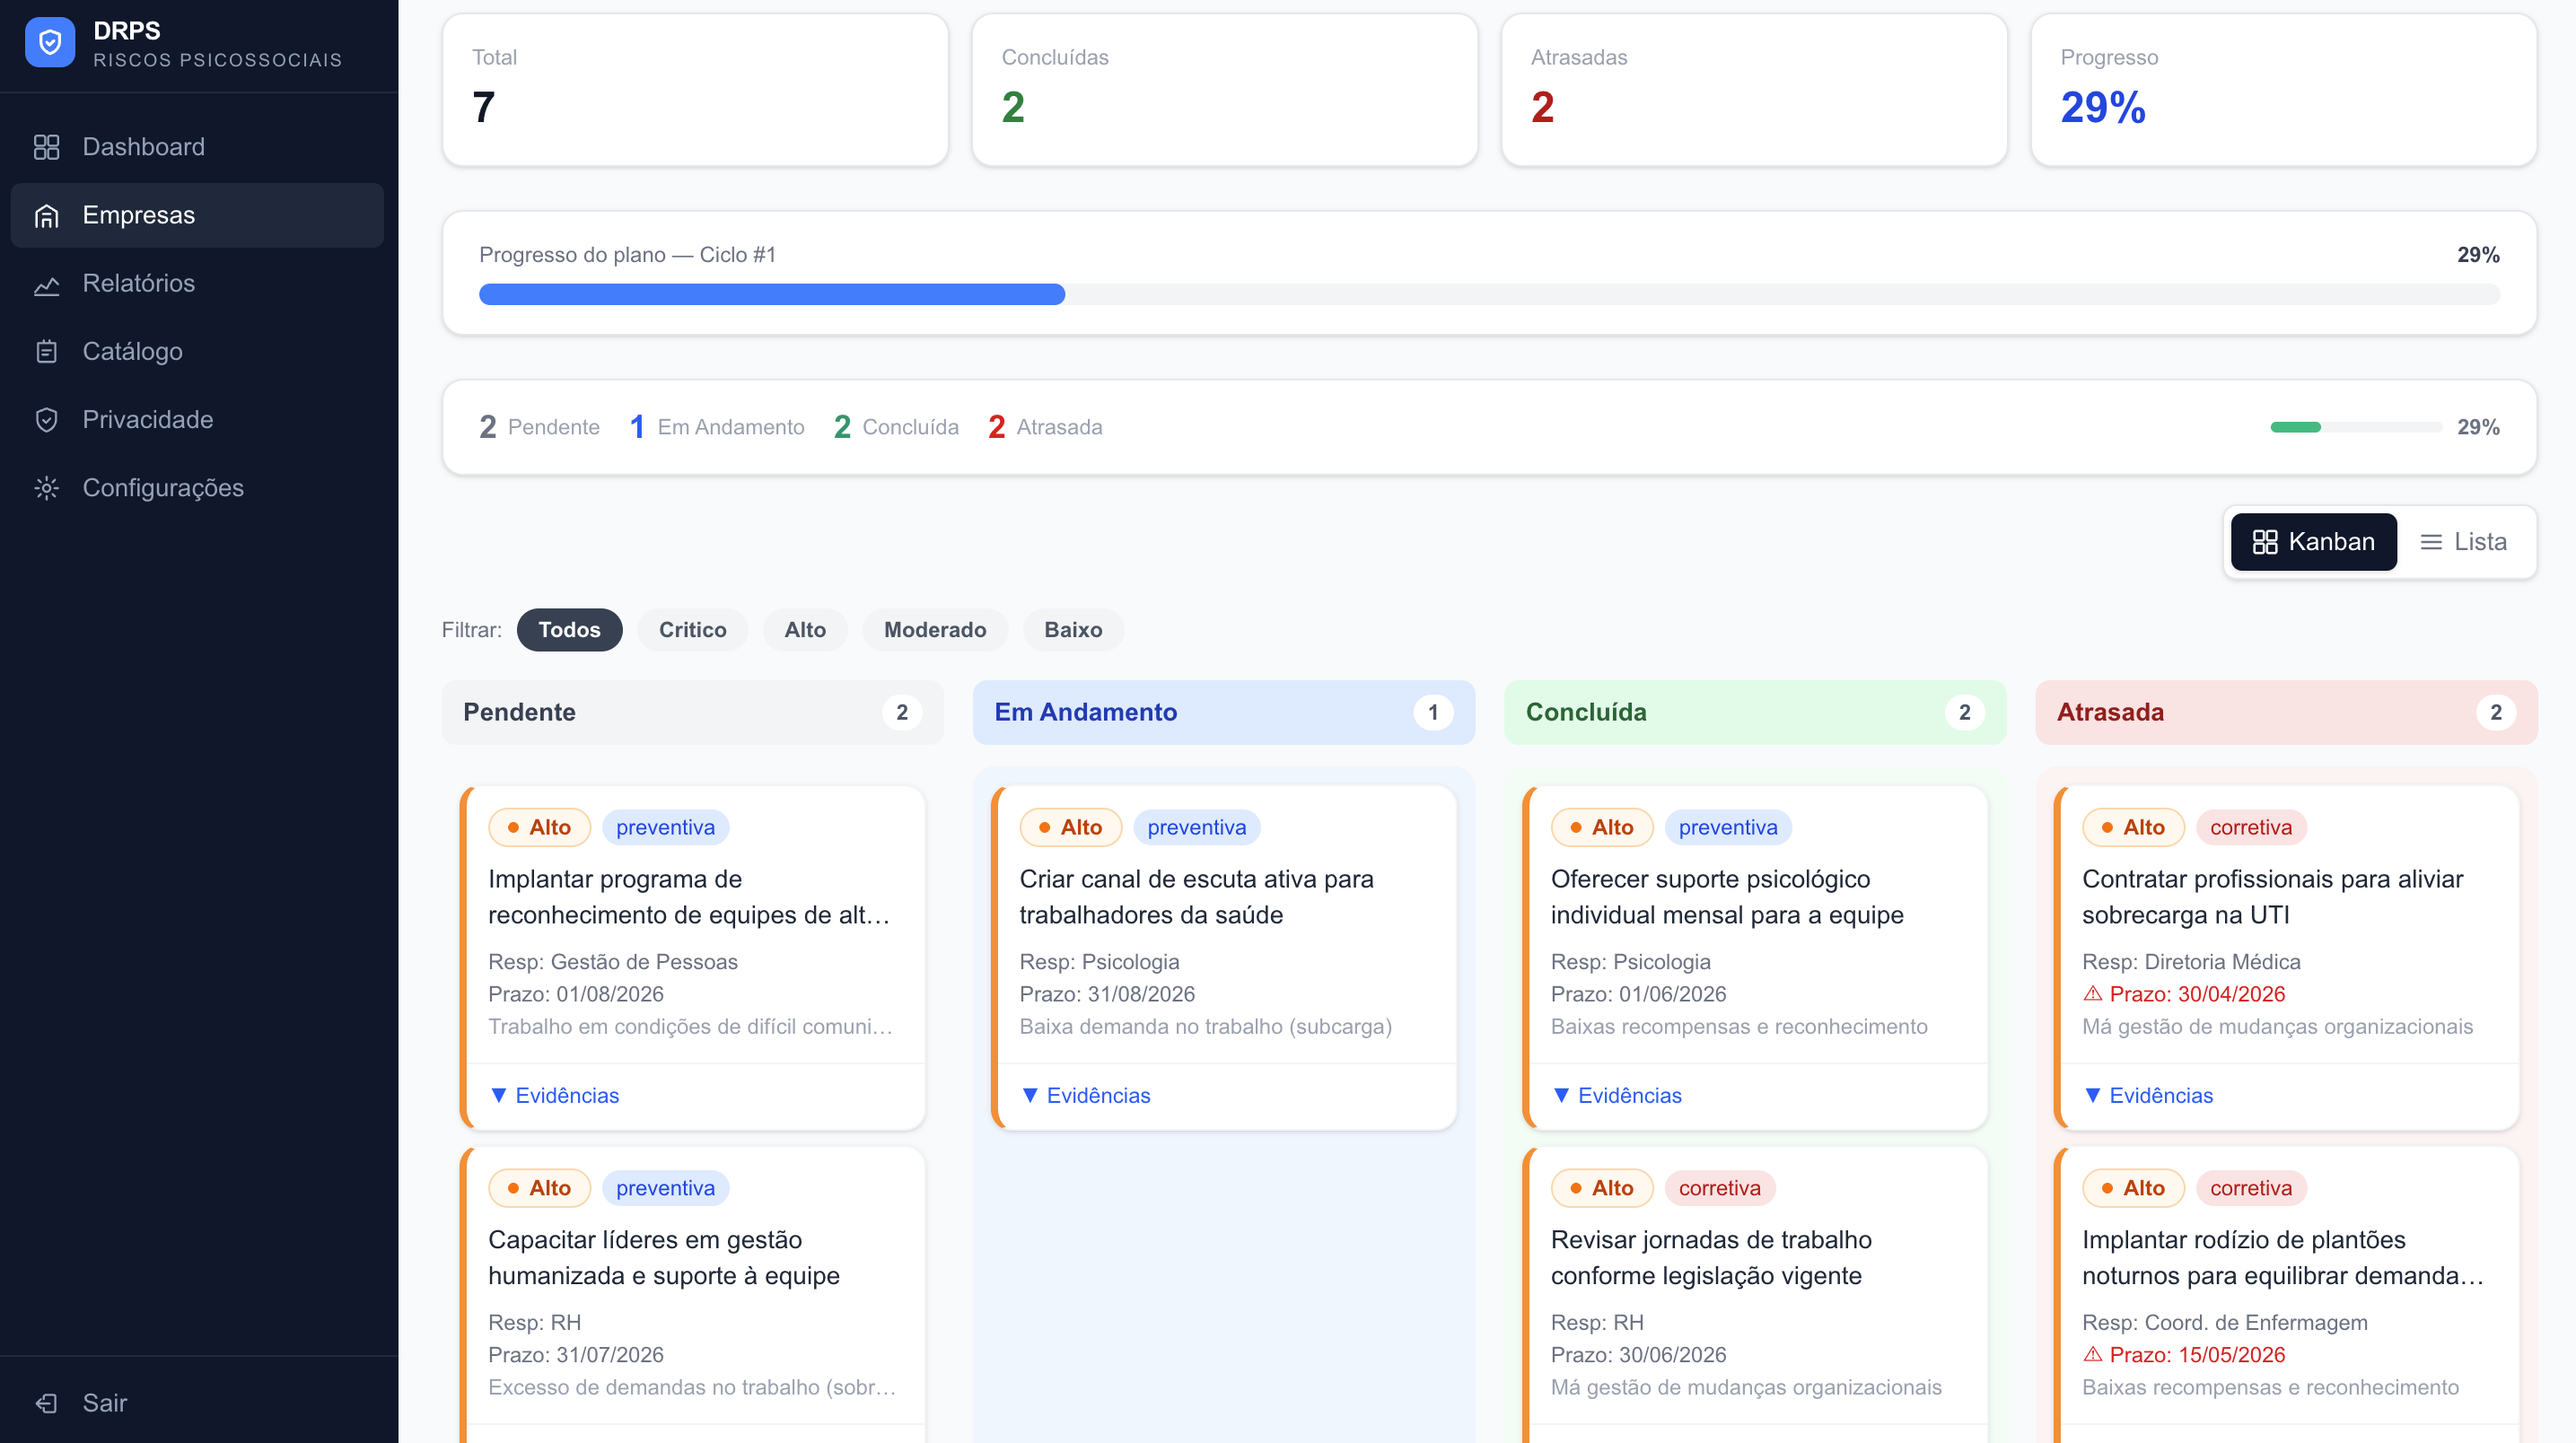The image size is (2576, 1443).
Task: Click the Pendente column header
Action: click(692, 713)
